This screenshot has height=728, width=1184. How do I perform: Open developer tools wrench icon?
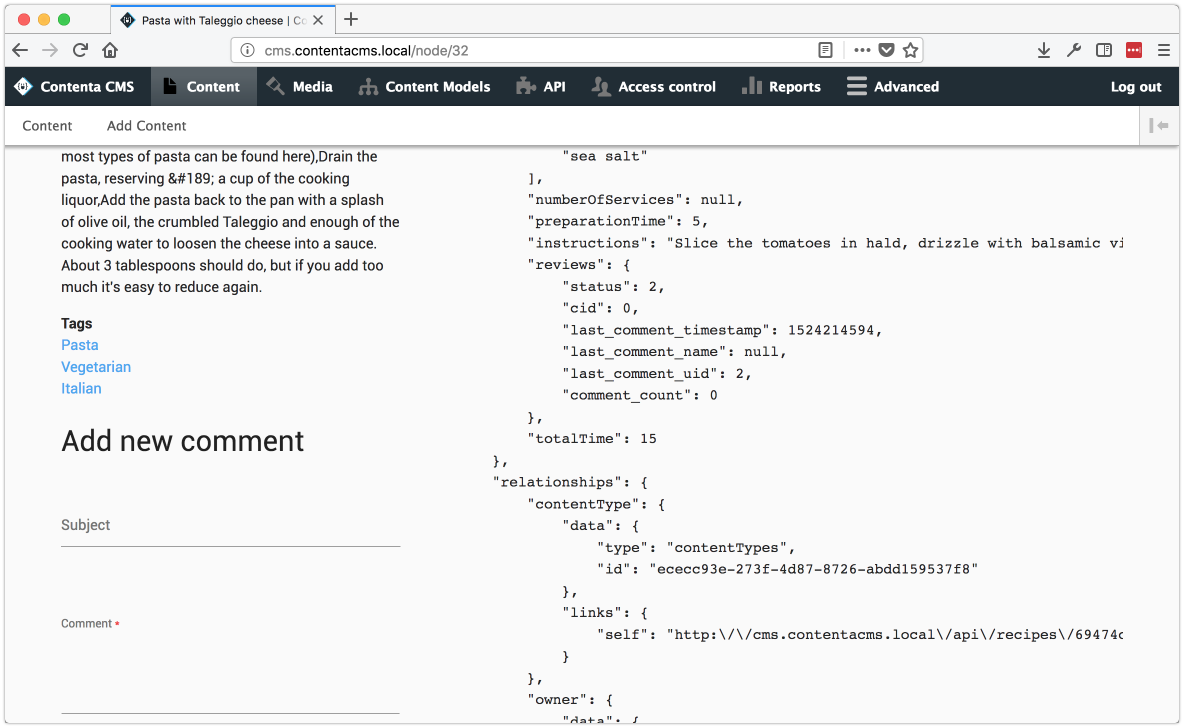click(x=1074, y=51)
